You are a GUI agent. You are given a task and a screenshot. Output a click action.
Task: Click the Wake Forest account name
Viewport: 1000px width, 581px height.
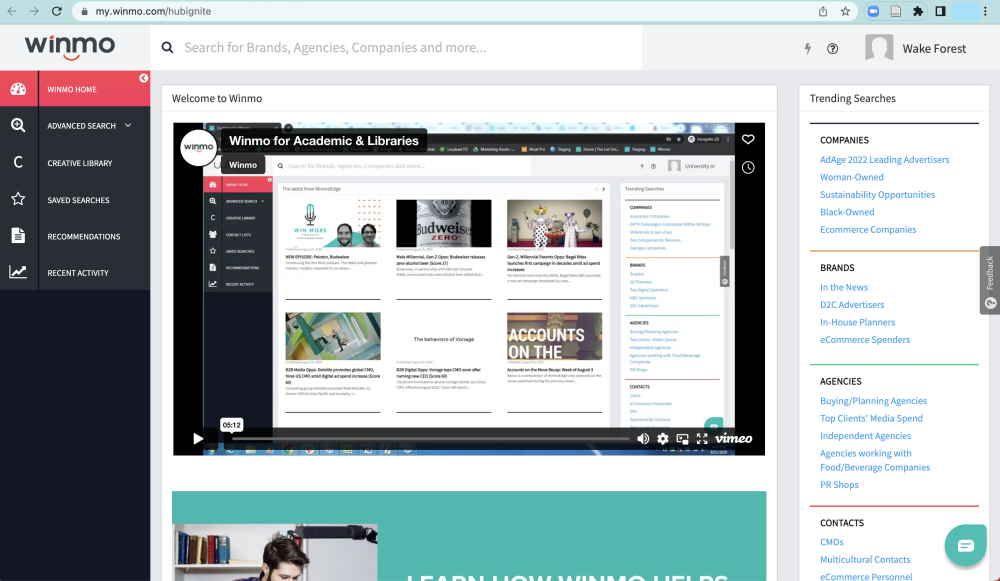click(x=934, y=48)
